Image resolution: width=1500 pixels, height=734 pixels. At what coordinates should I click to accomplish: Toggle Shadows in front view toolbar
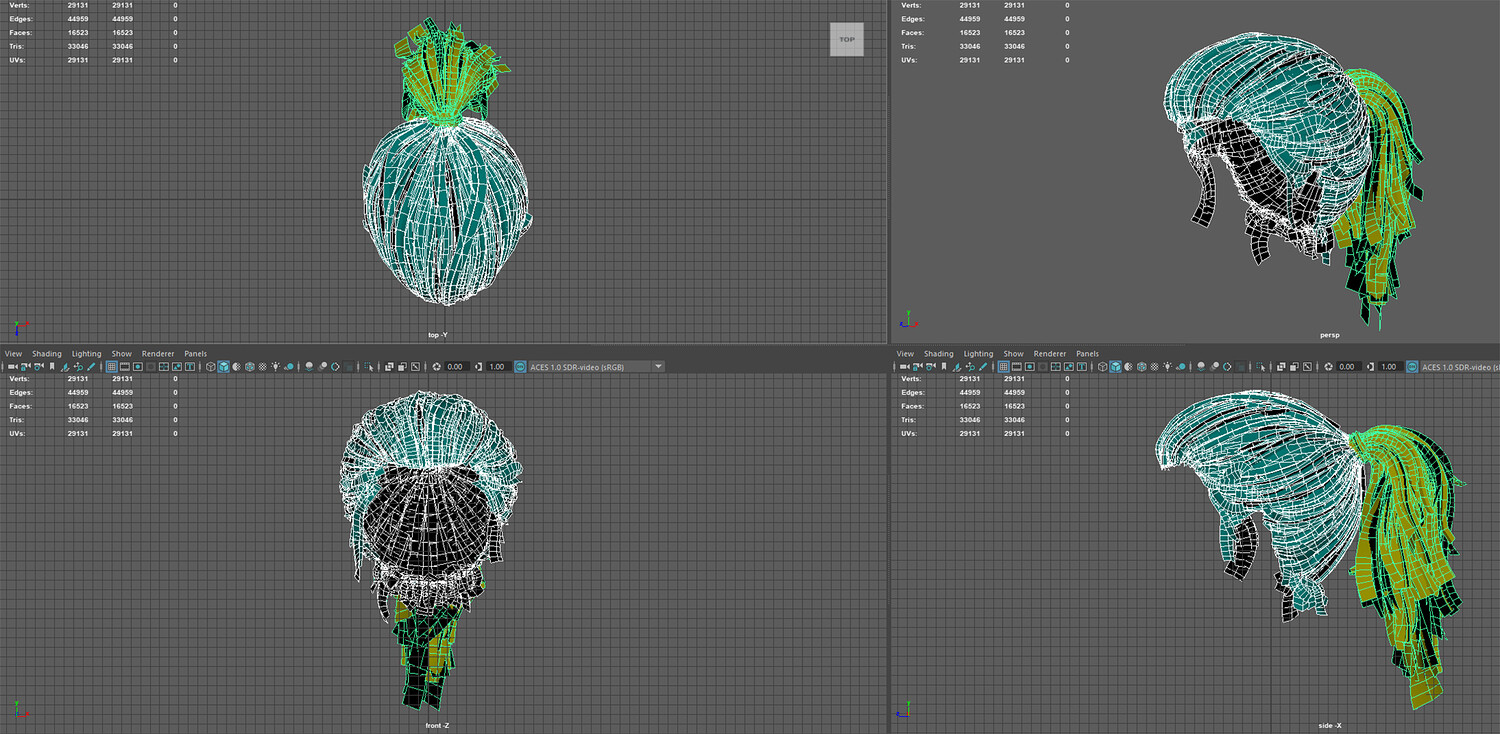point(288,367)
